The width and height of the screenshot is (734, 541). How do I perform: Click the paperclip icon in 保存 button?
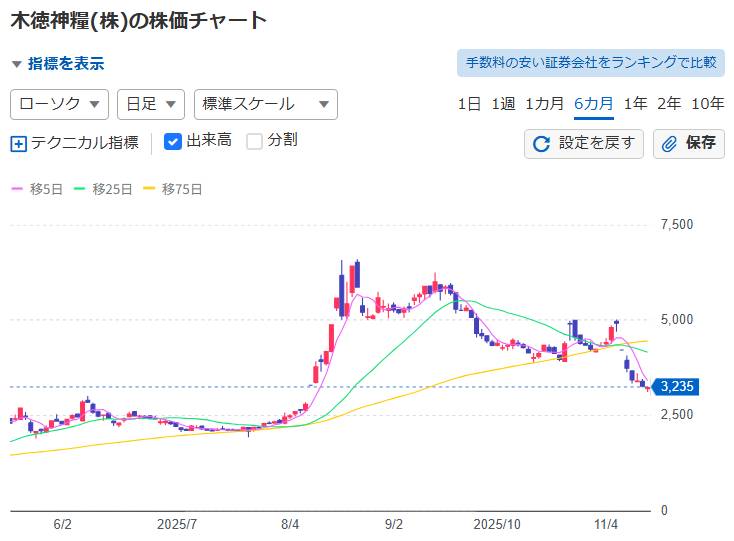coord(670,143)
